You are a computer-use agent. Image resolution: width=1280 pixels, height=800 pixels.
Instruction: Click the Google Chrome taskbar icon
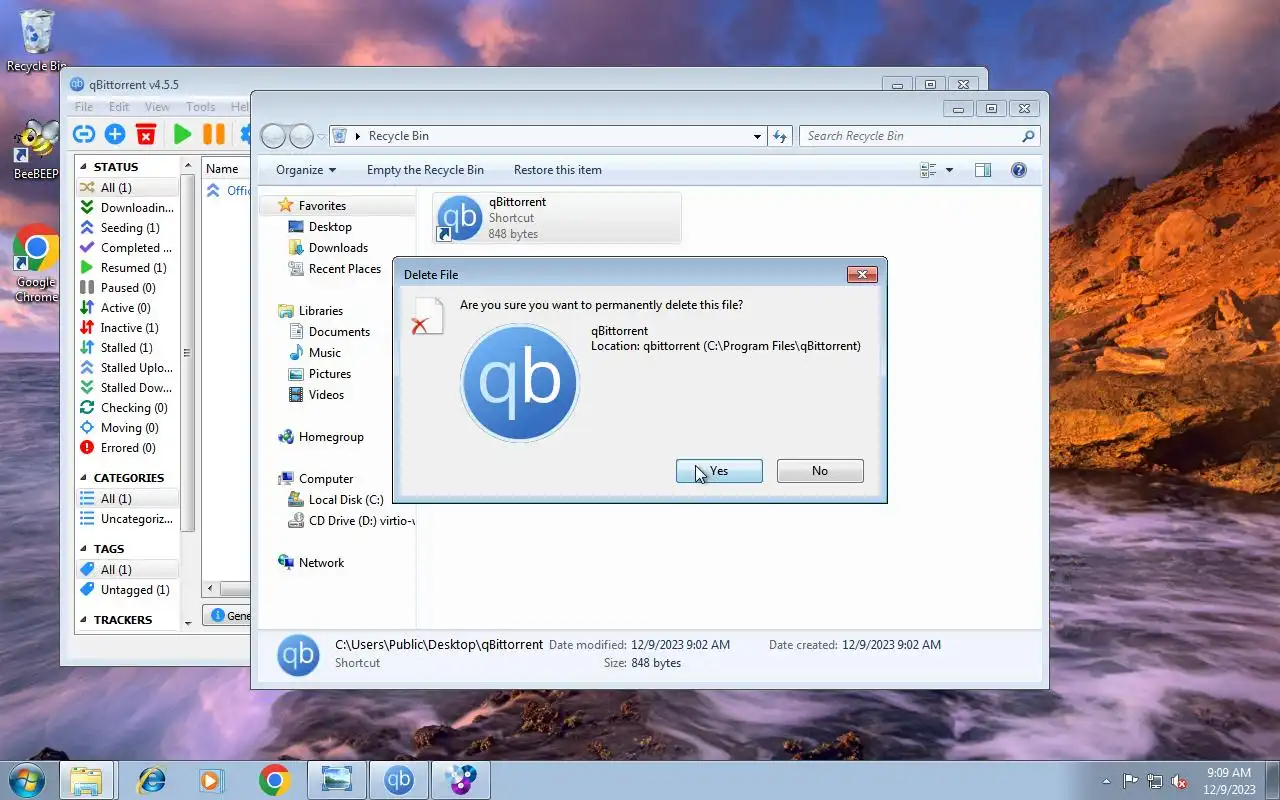[x=274, y=780]
